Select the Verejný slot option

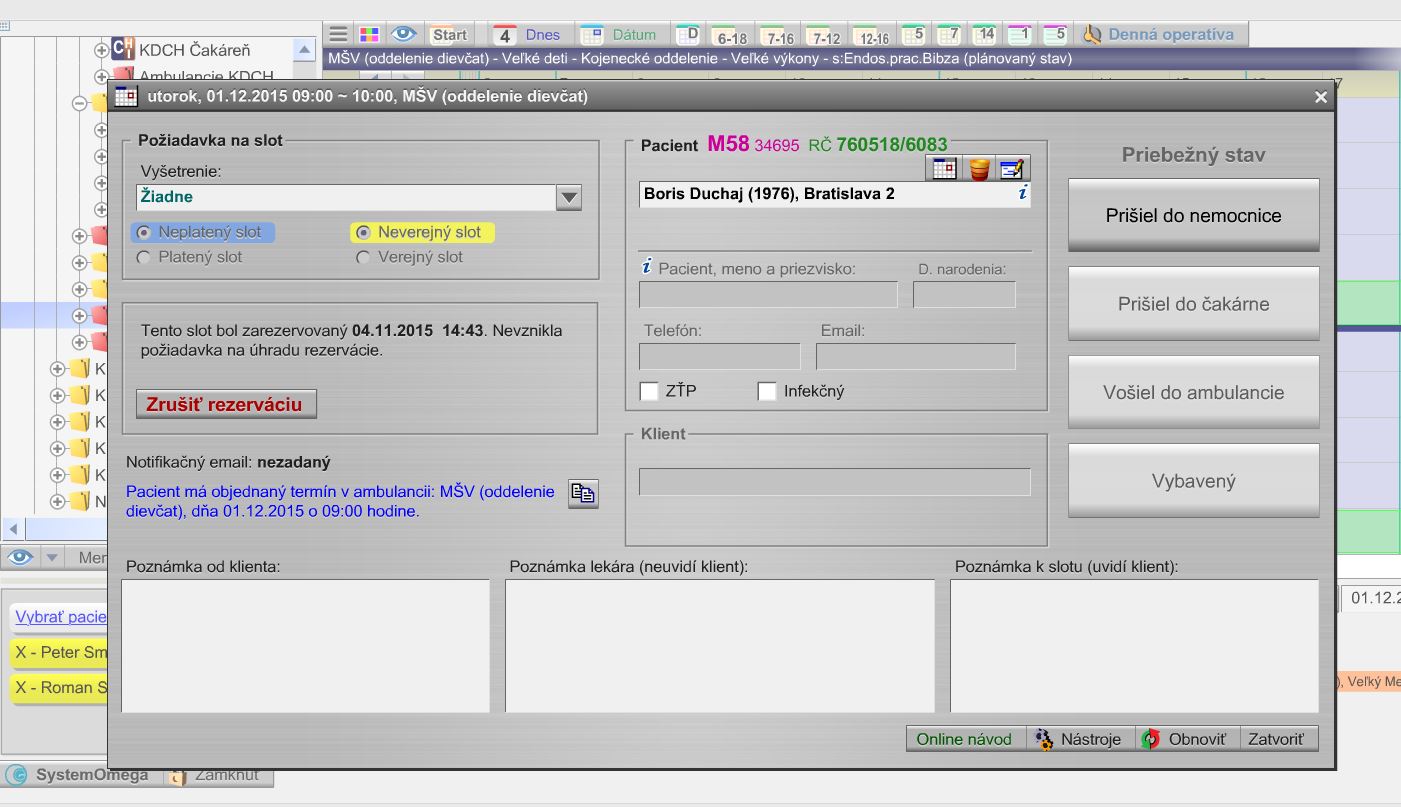pos(362,256)
